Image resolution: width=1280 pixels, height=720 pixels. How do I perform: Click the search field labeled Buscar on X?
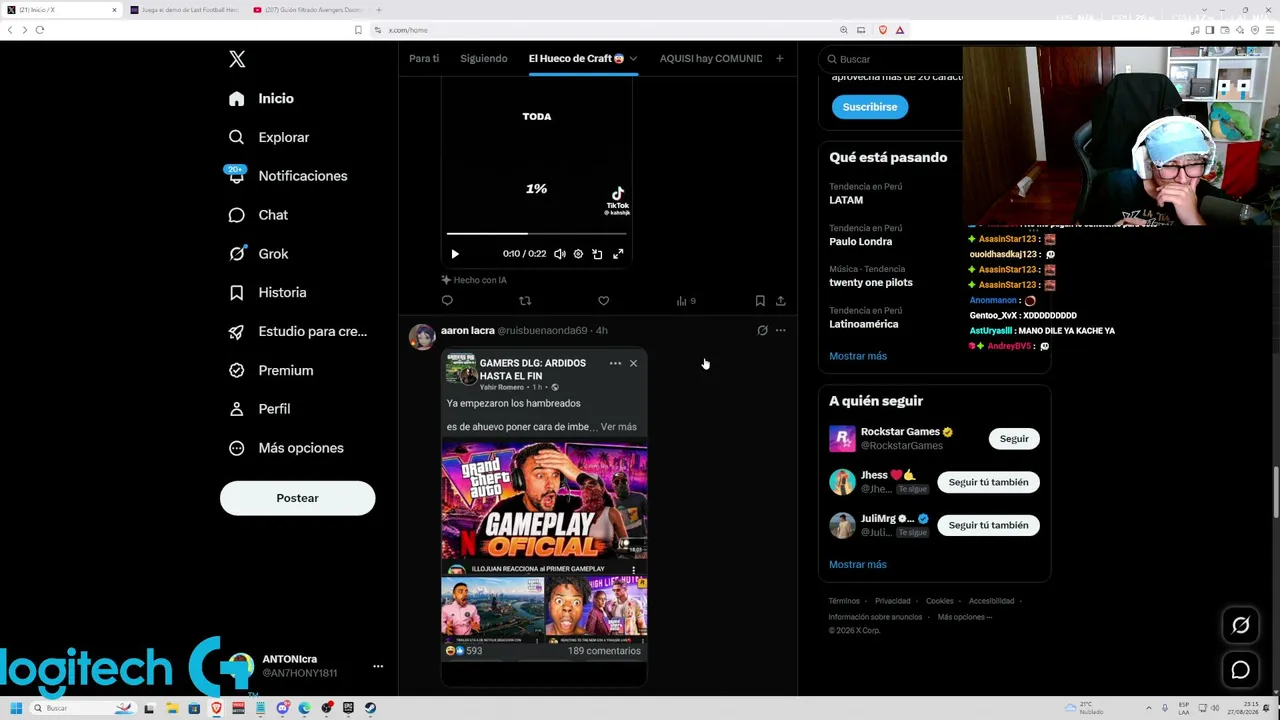(x=890, y=59)
